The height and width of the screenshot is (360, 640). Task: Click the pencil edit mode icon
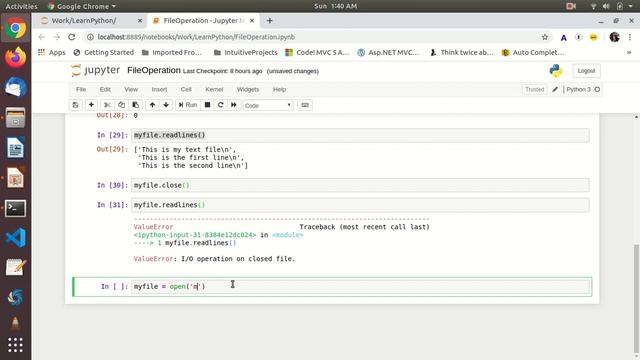pos(555,89)
